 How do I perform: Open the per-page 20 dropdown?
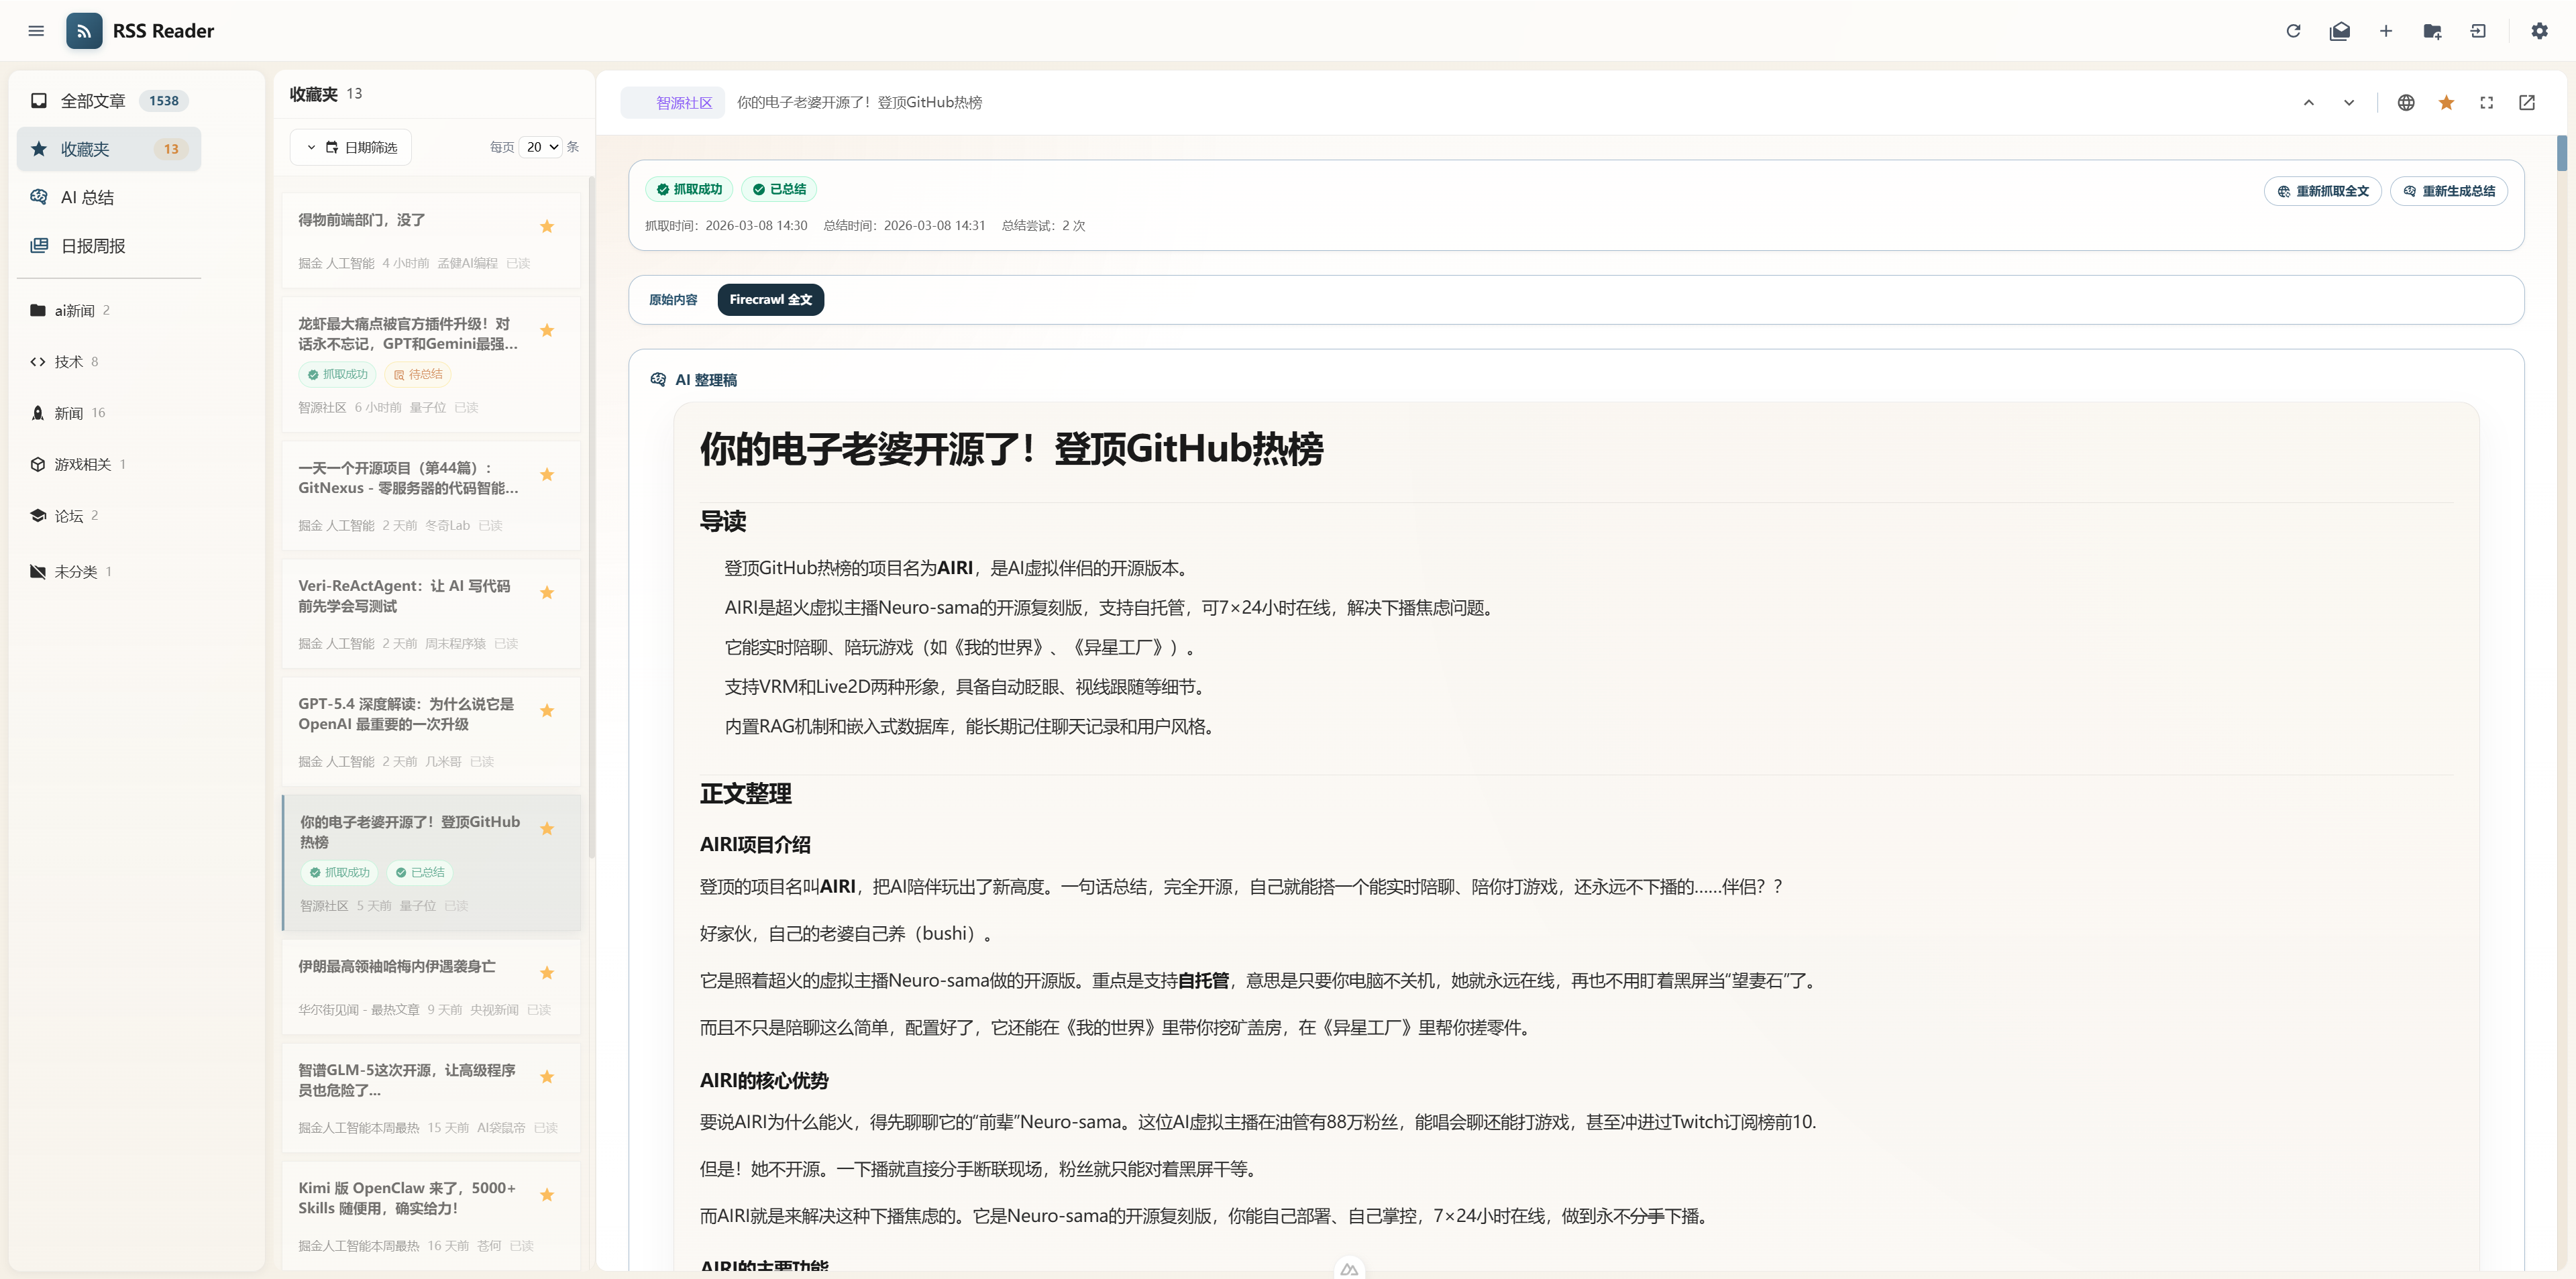point(541,147)
